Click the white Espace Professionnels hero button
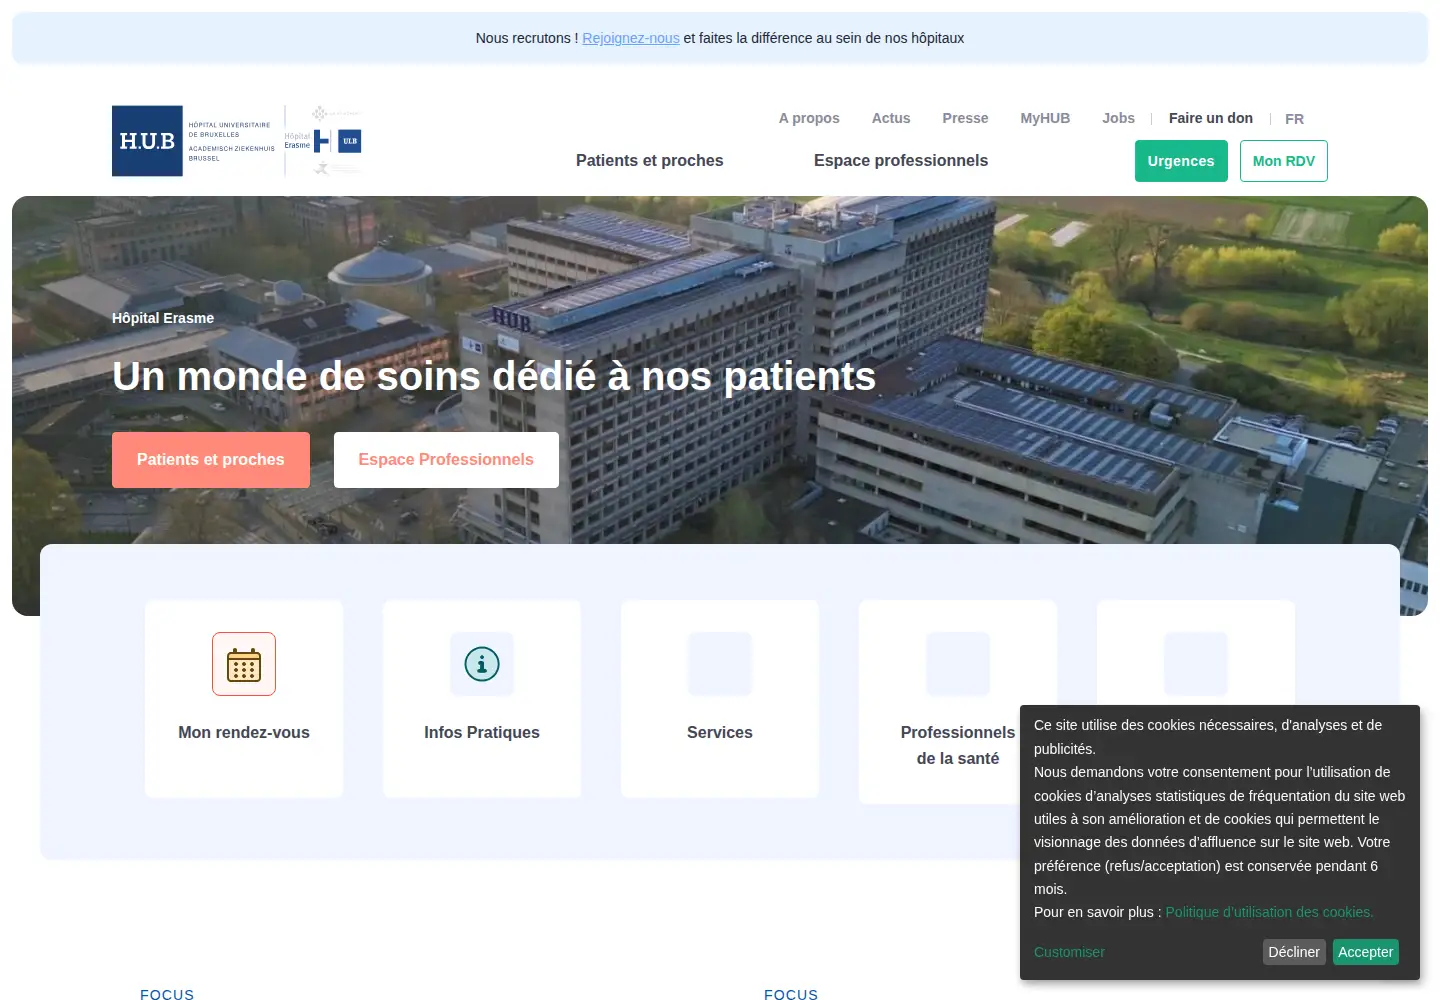Screen dimensions: 1440x1000 click(446, 460)
